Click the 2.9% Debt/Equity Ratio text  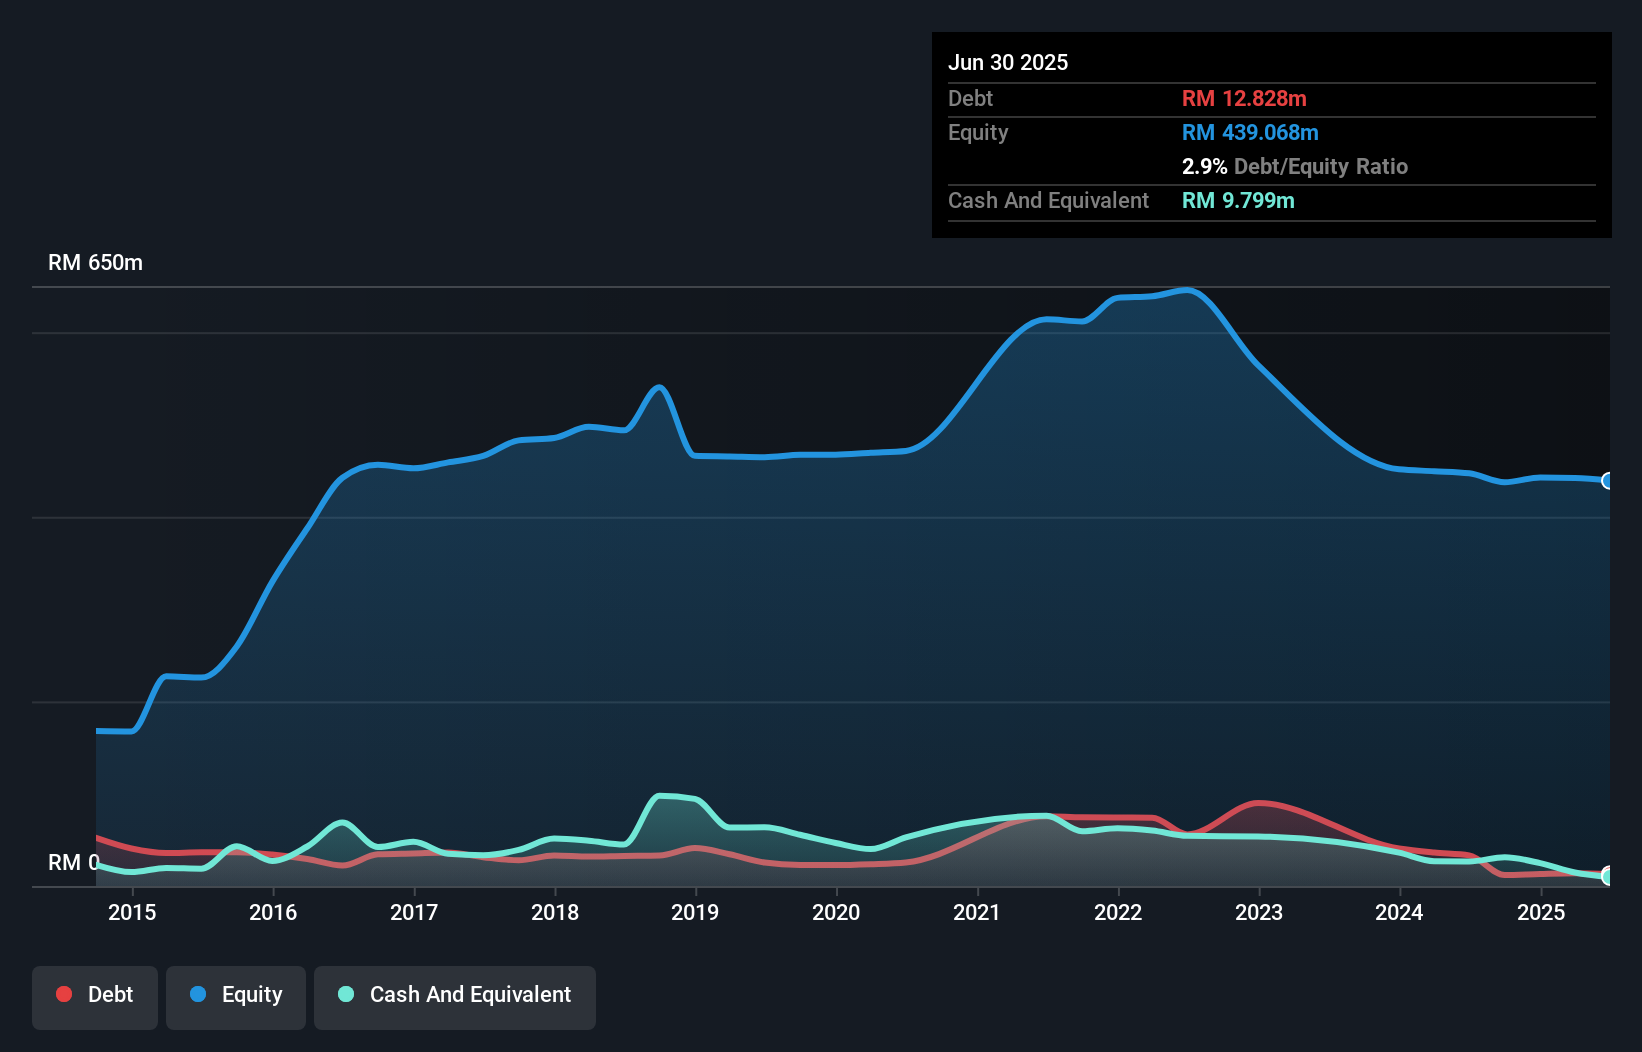pos(1294,167)
